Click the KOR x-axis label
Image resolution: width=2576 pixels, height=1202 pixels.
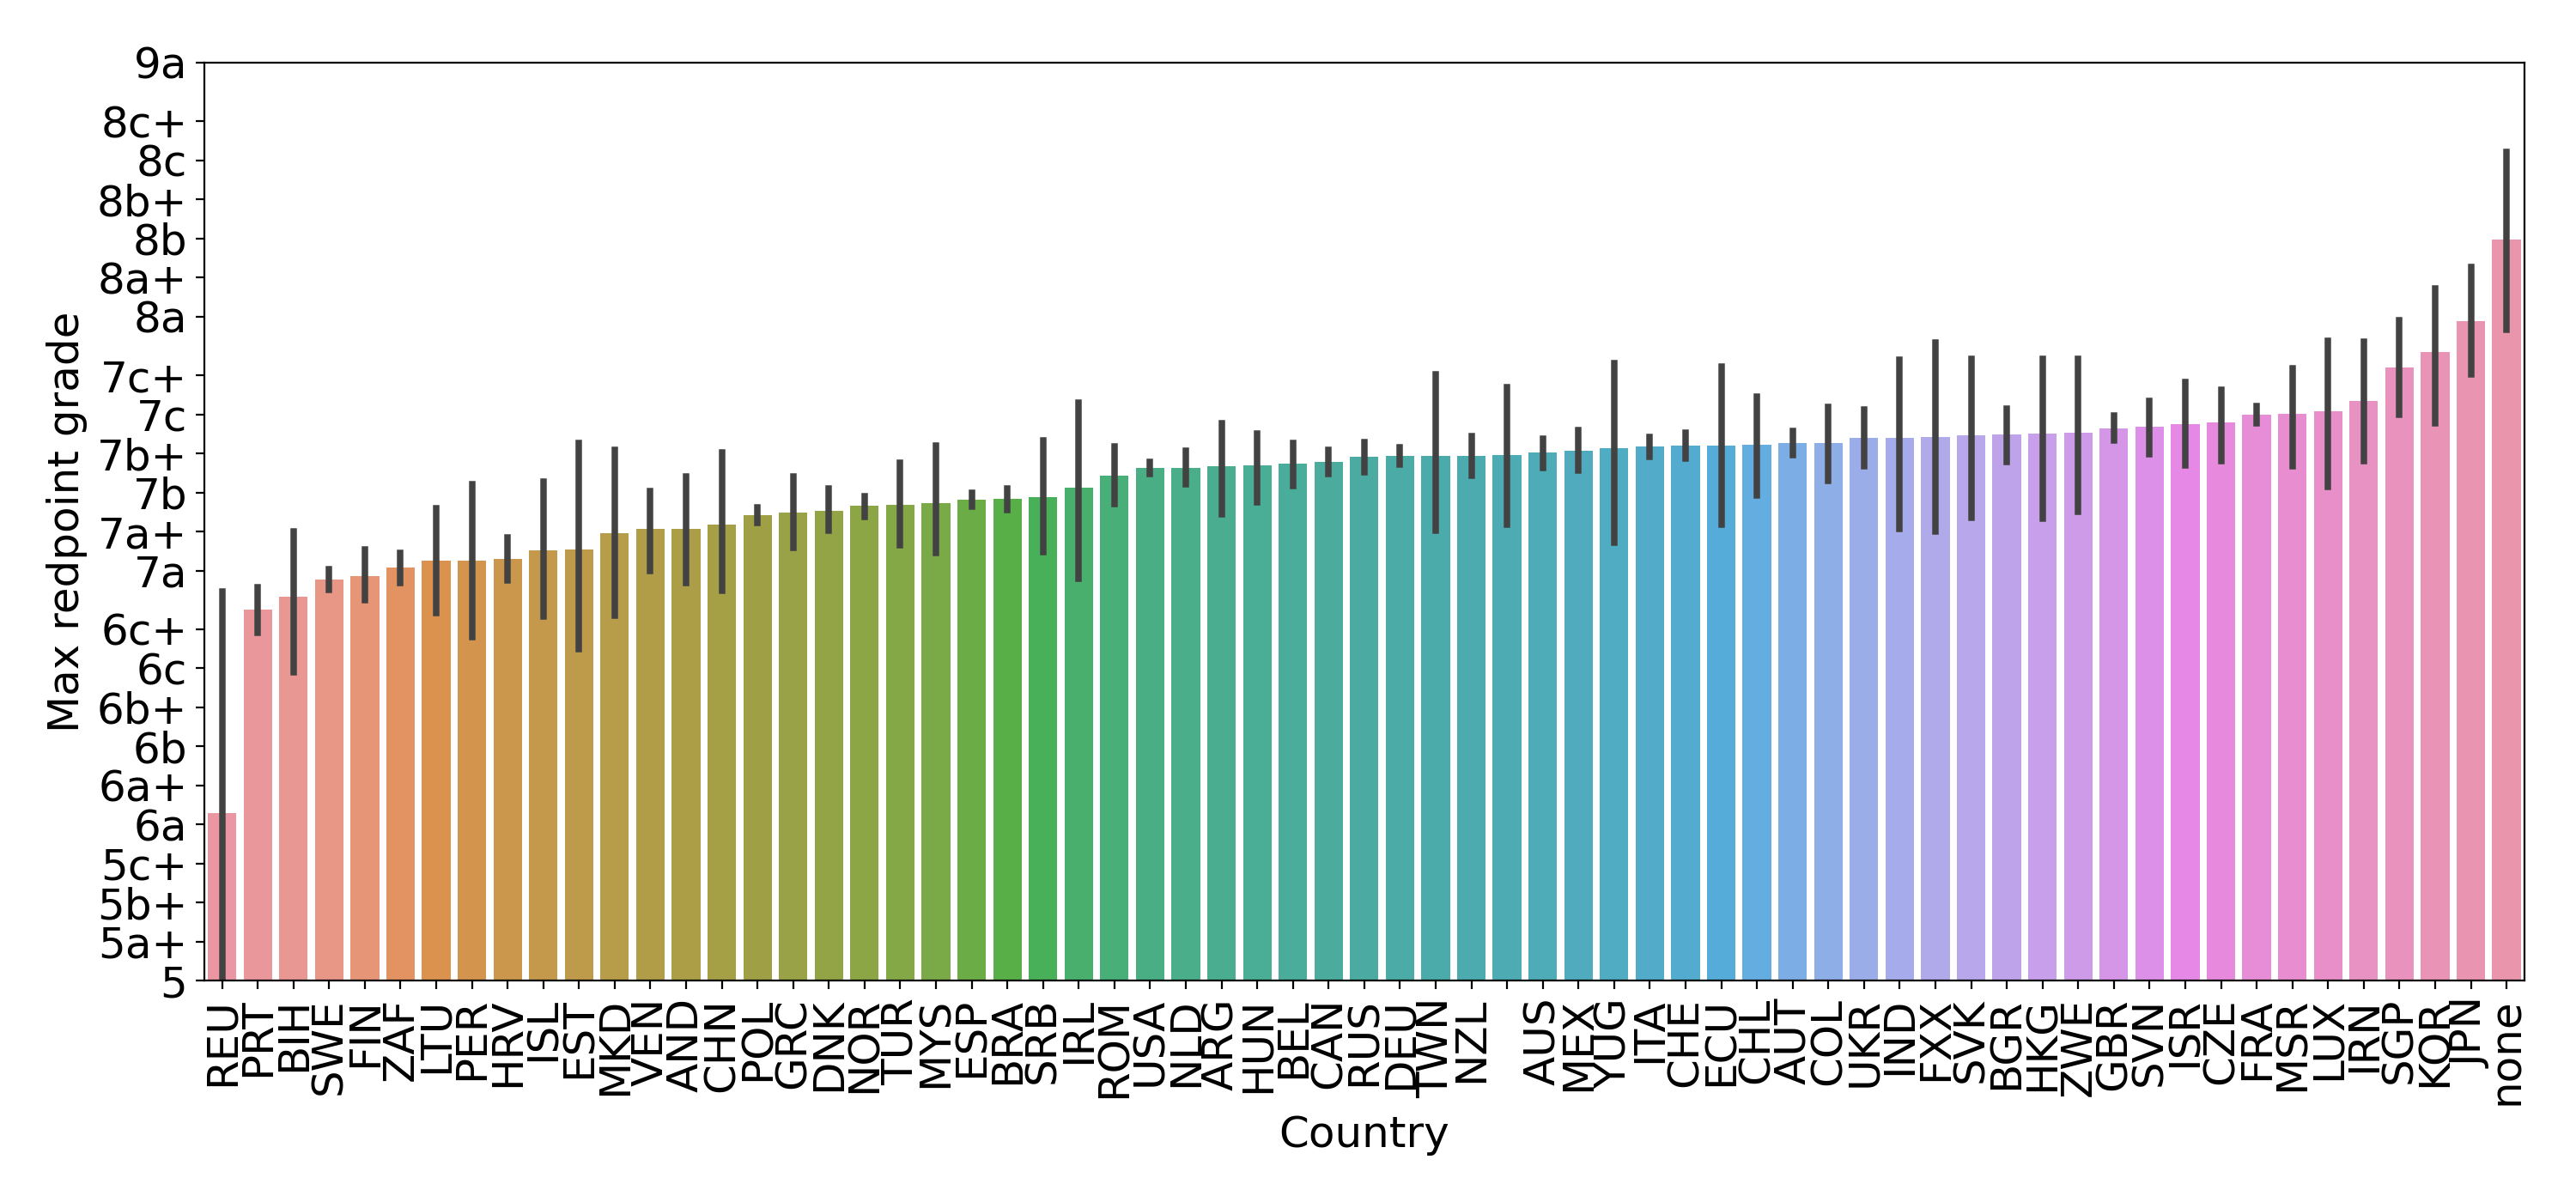pos(2434,1046)
